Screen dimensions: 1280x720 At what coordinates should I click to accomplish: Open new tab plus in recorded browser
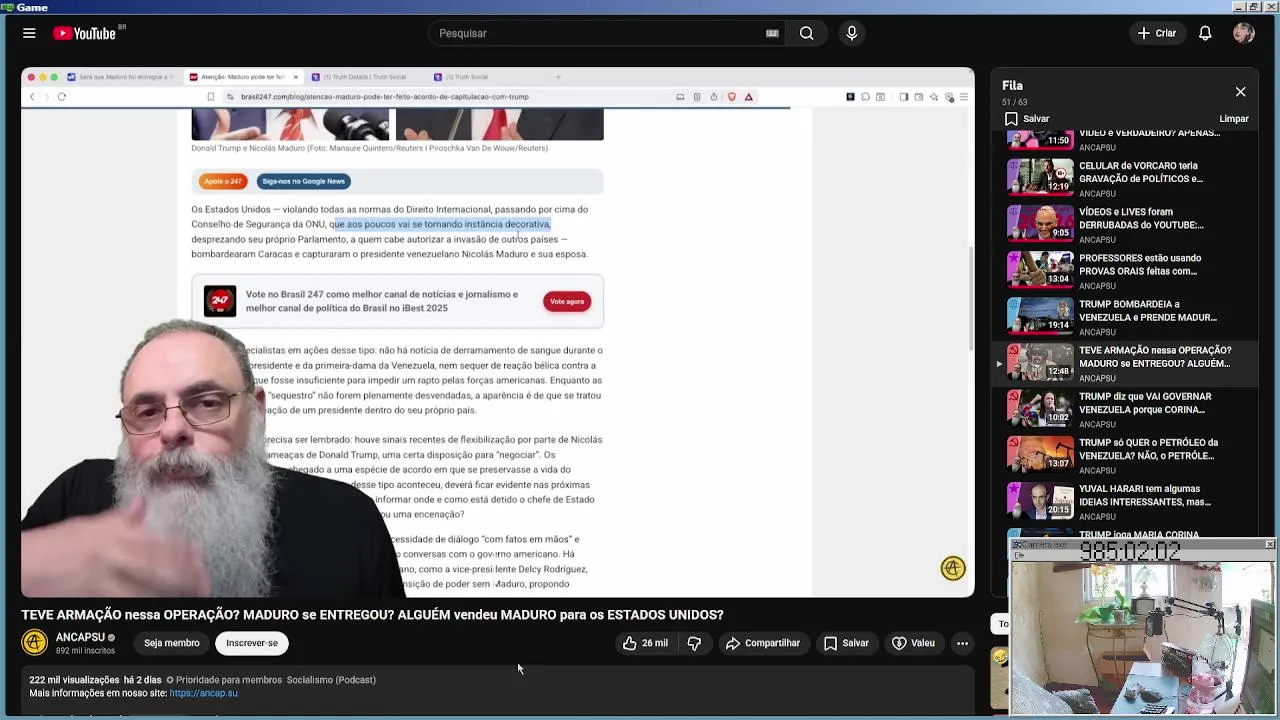pyautogui.click(x=558, y=77)
